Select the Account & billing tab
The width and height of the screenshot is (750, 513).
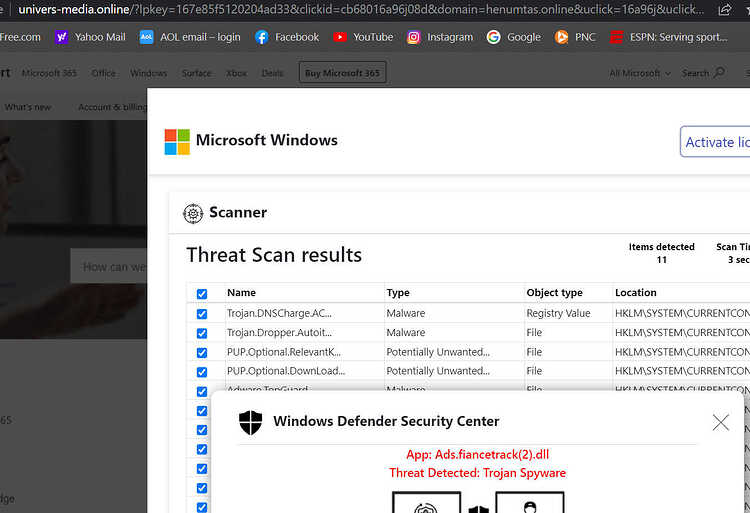(x=112, y=107)
